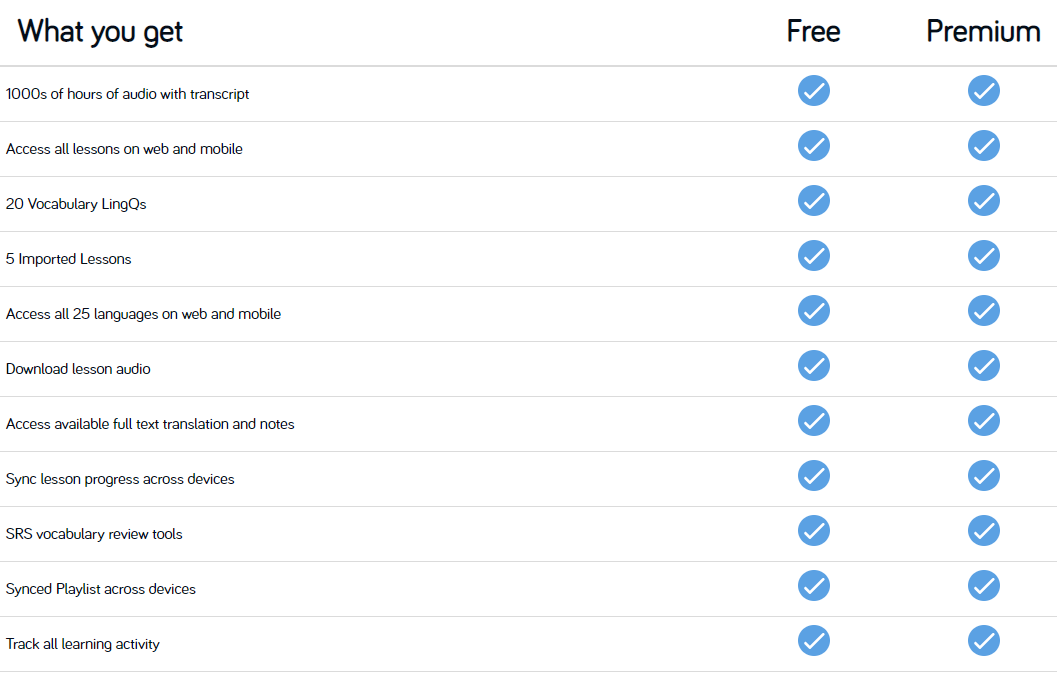1057x673 pixels.
Task: Select the 20 Vocabulary LingQs feature text
Action: point(76,204)
